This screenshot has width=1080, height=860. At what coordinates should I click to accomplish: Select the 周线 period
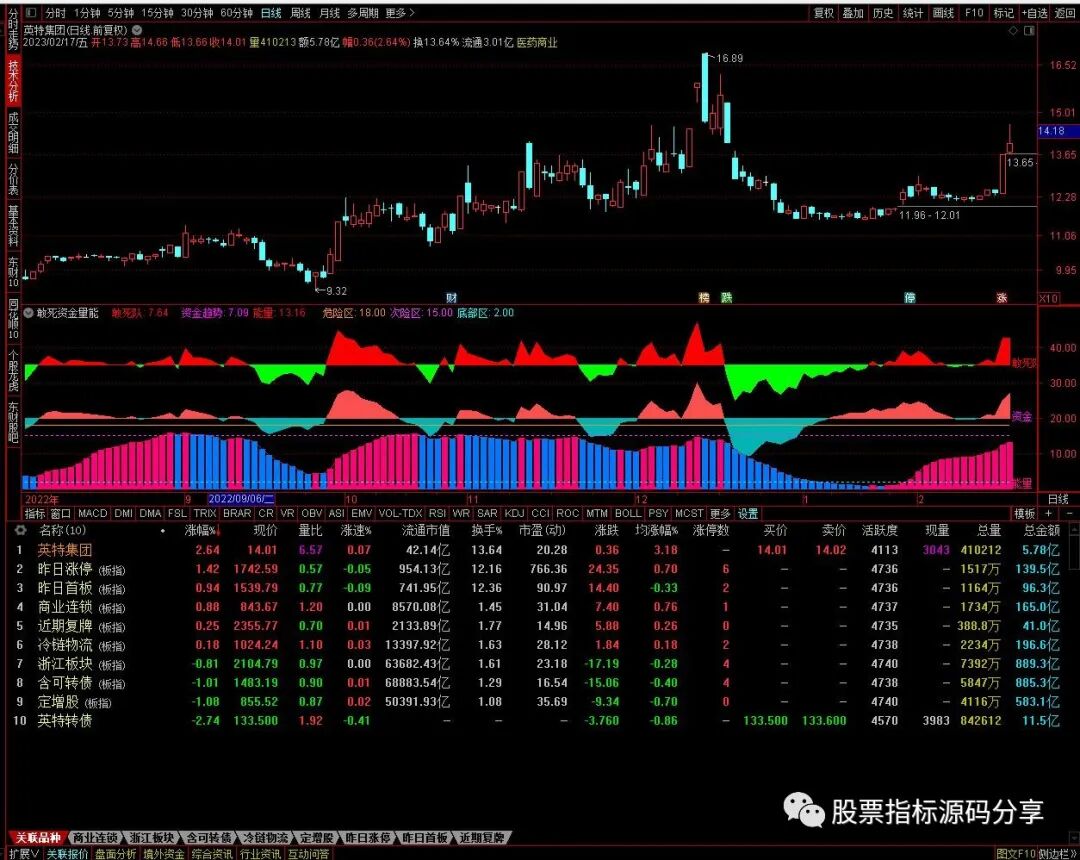(x=300, y=13)
